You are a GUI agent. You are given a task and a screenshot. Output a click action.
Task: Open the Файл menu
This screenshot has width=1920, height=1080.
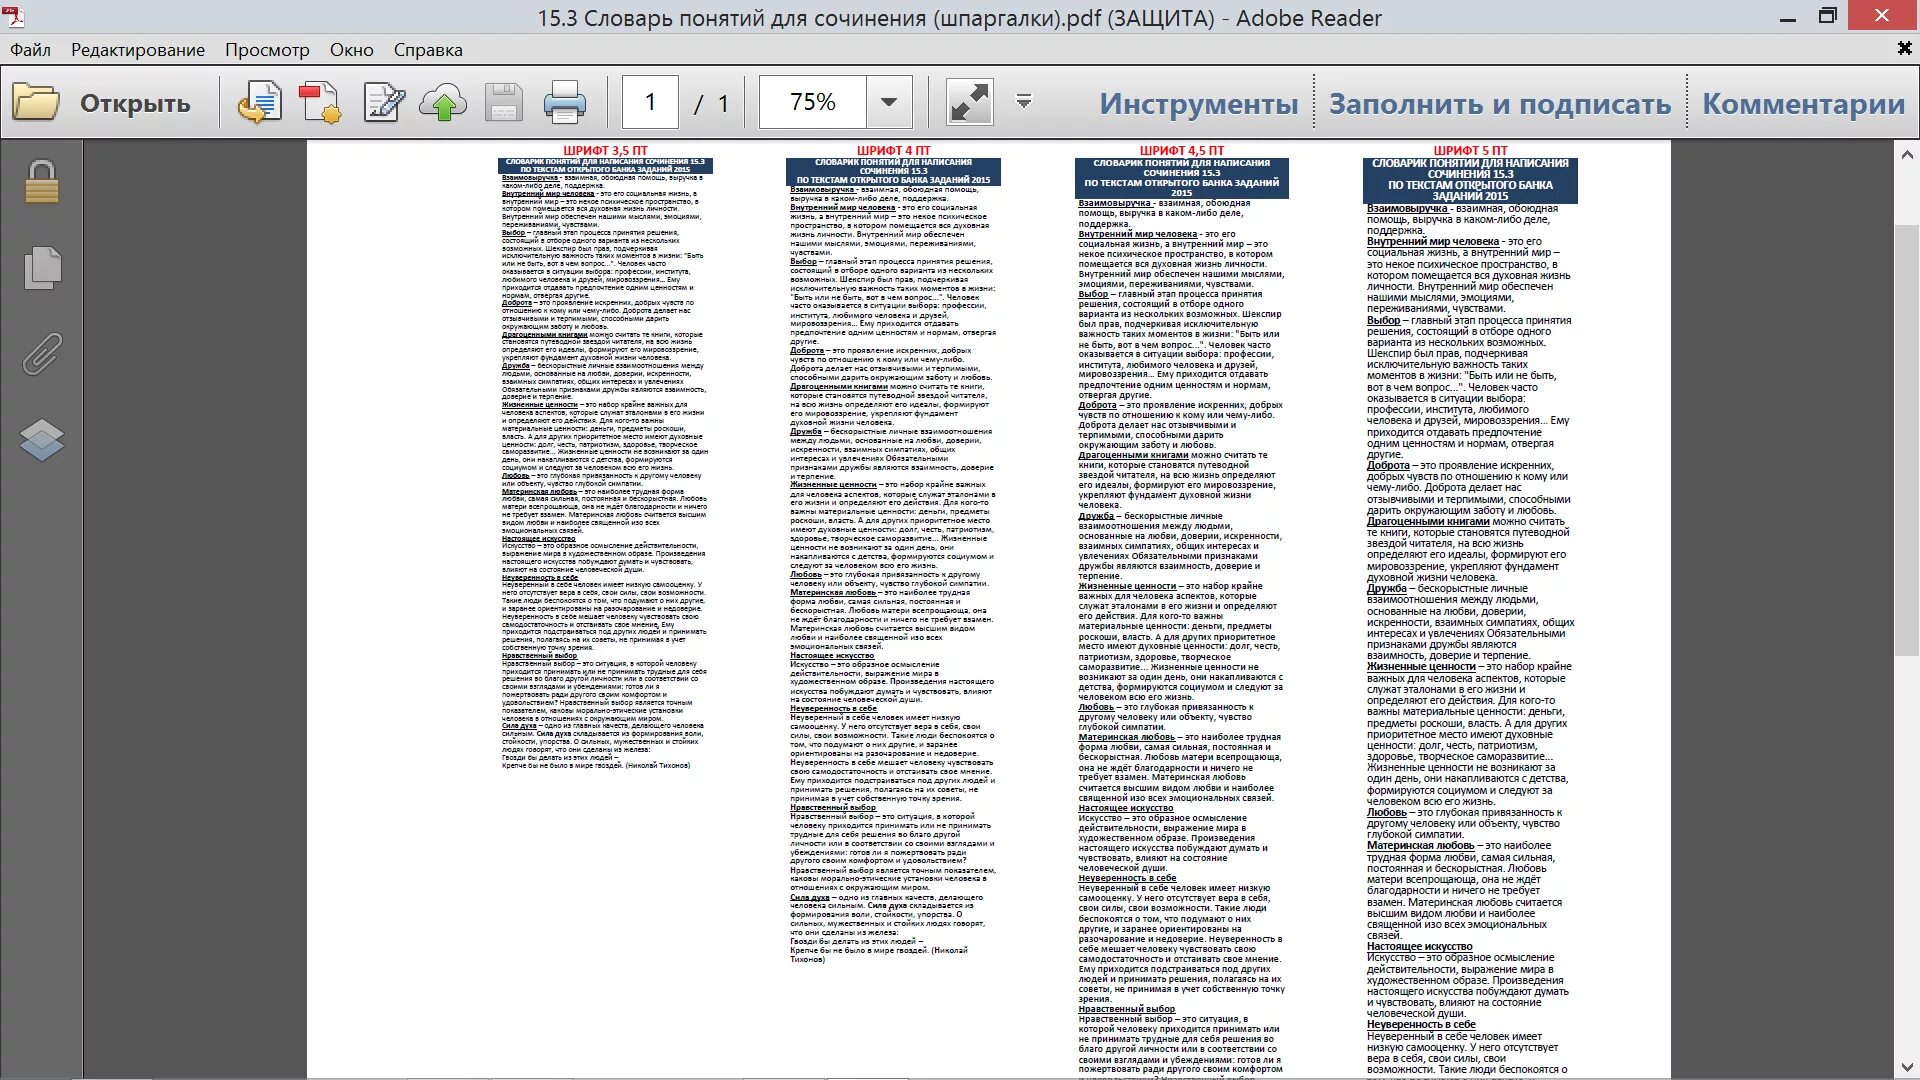tap(30, 49)
